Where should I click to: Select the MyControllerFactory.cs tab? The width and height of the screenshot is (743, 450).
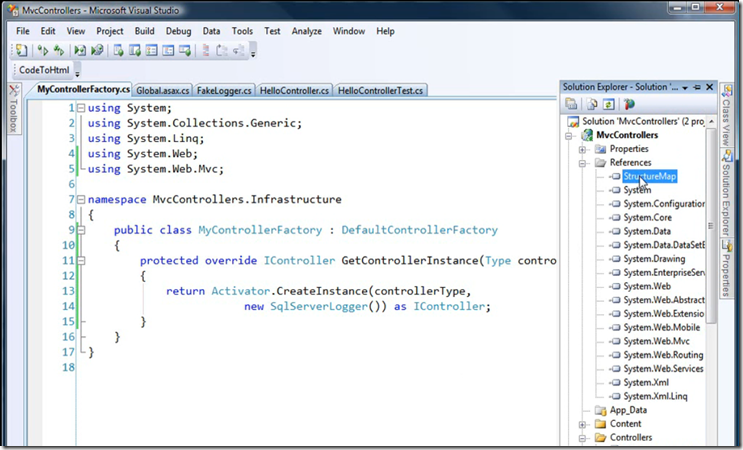83,89
